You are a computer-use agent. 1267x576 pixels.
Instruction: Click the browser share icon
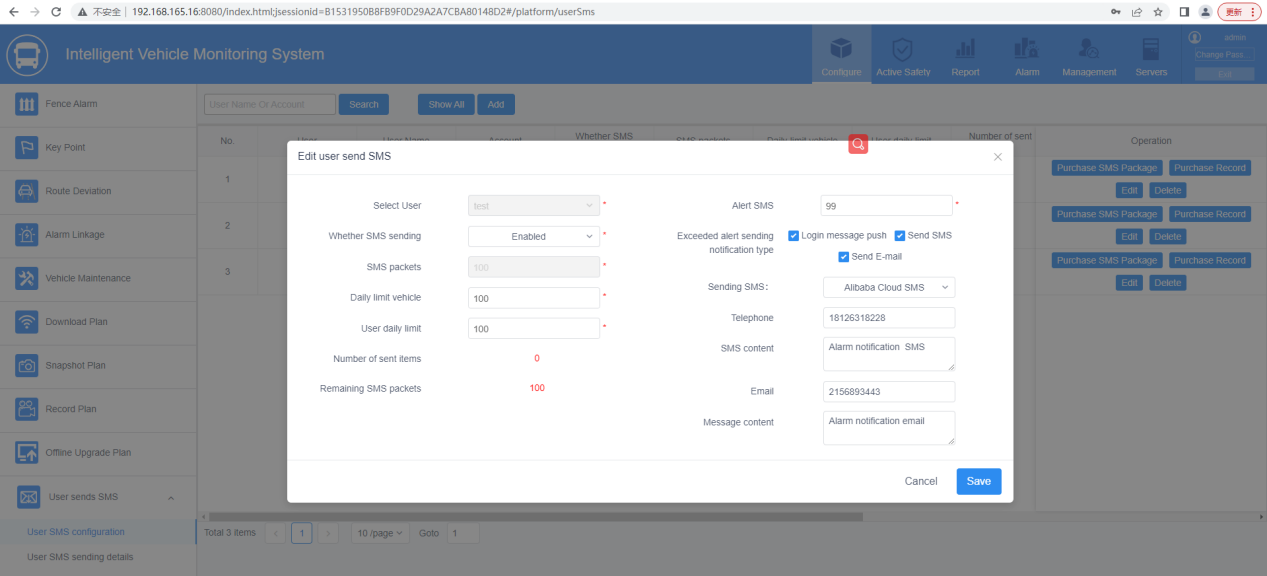[x=1137, y=11]
